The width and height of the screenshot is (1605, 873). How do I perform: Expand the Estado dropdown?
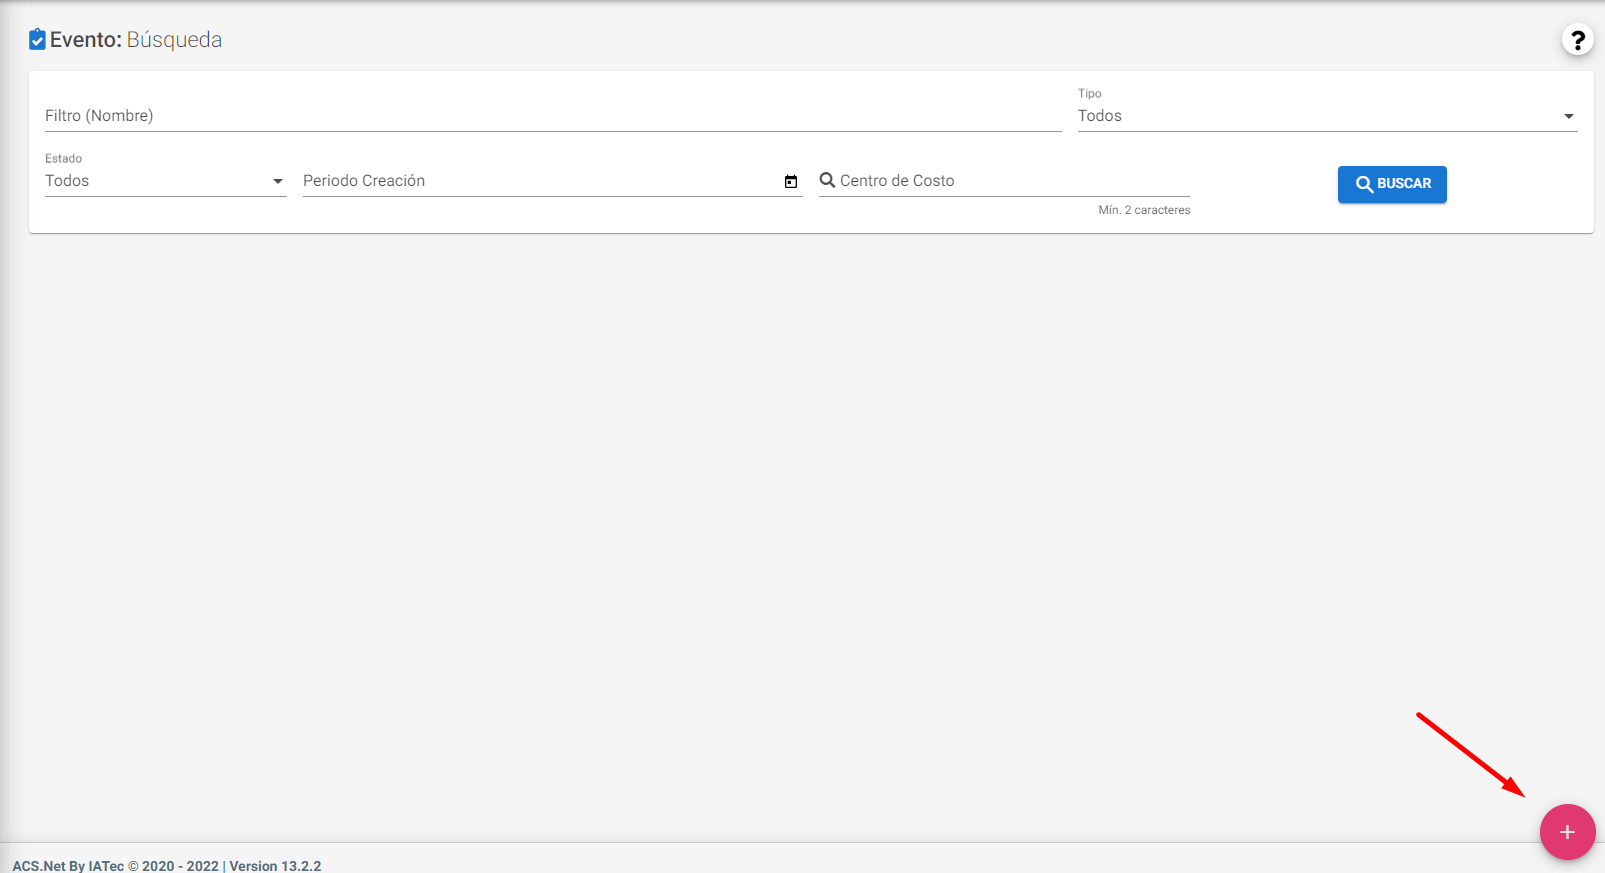pos(166,181)
